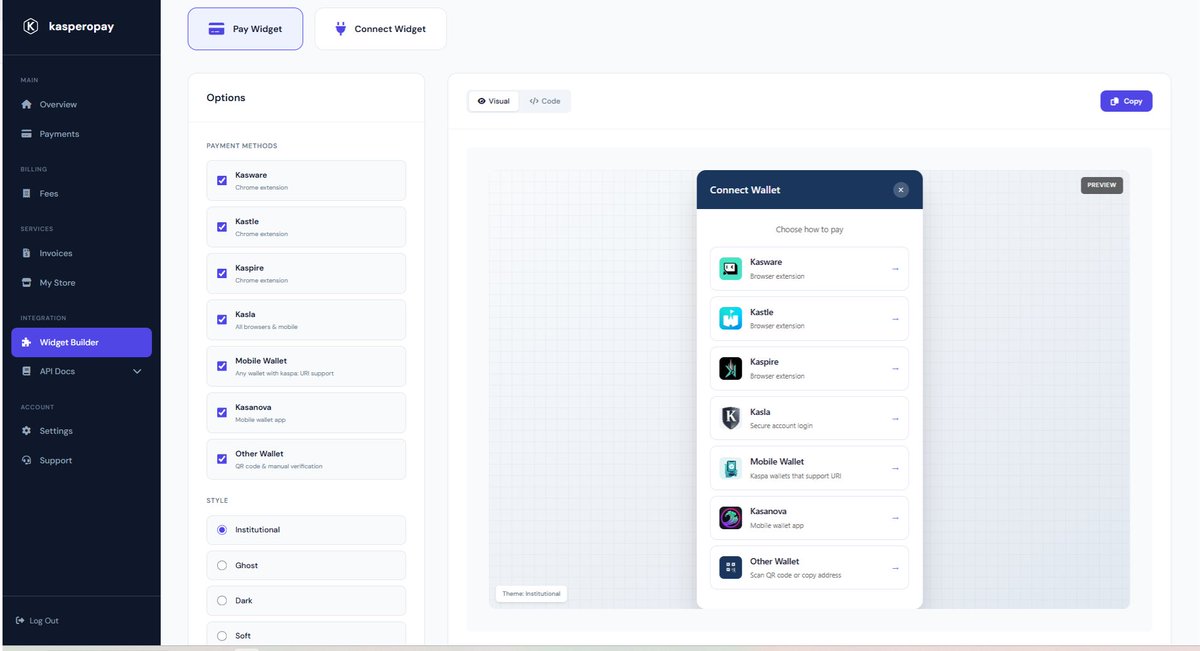Click the Copy button
This screenshot has width=1200, height=651.
1126,101
